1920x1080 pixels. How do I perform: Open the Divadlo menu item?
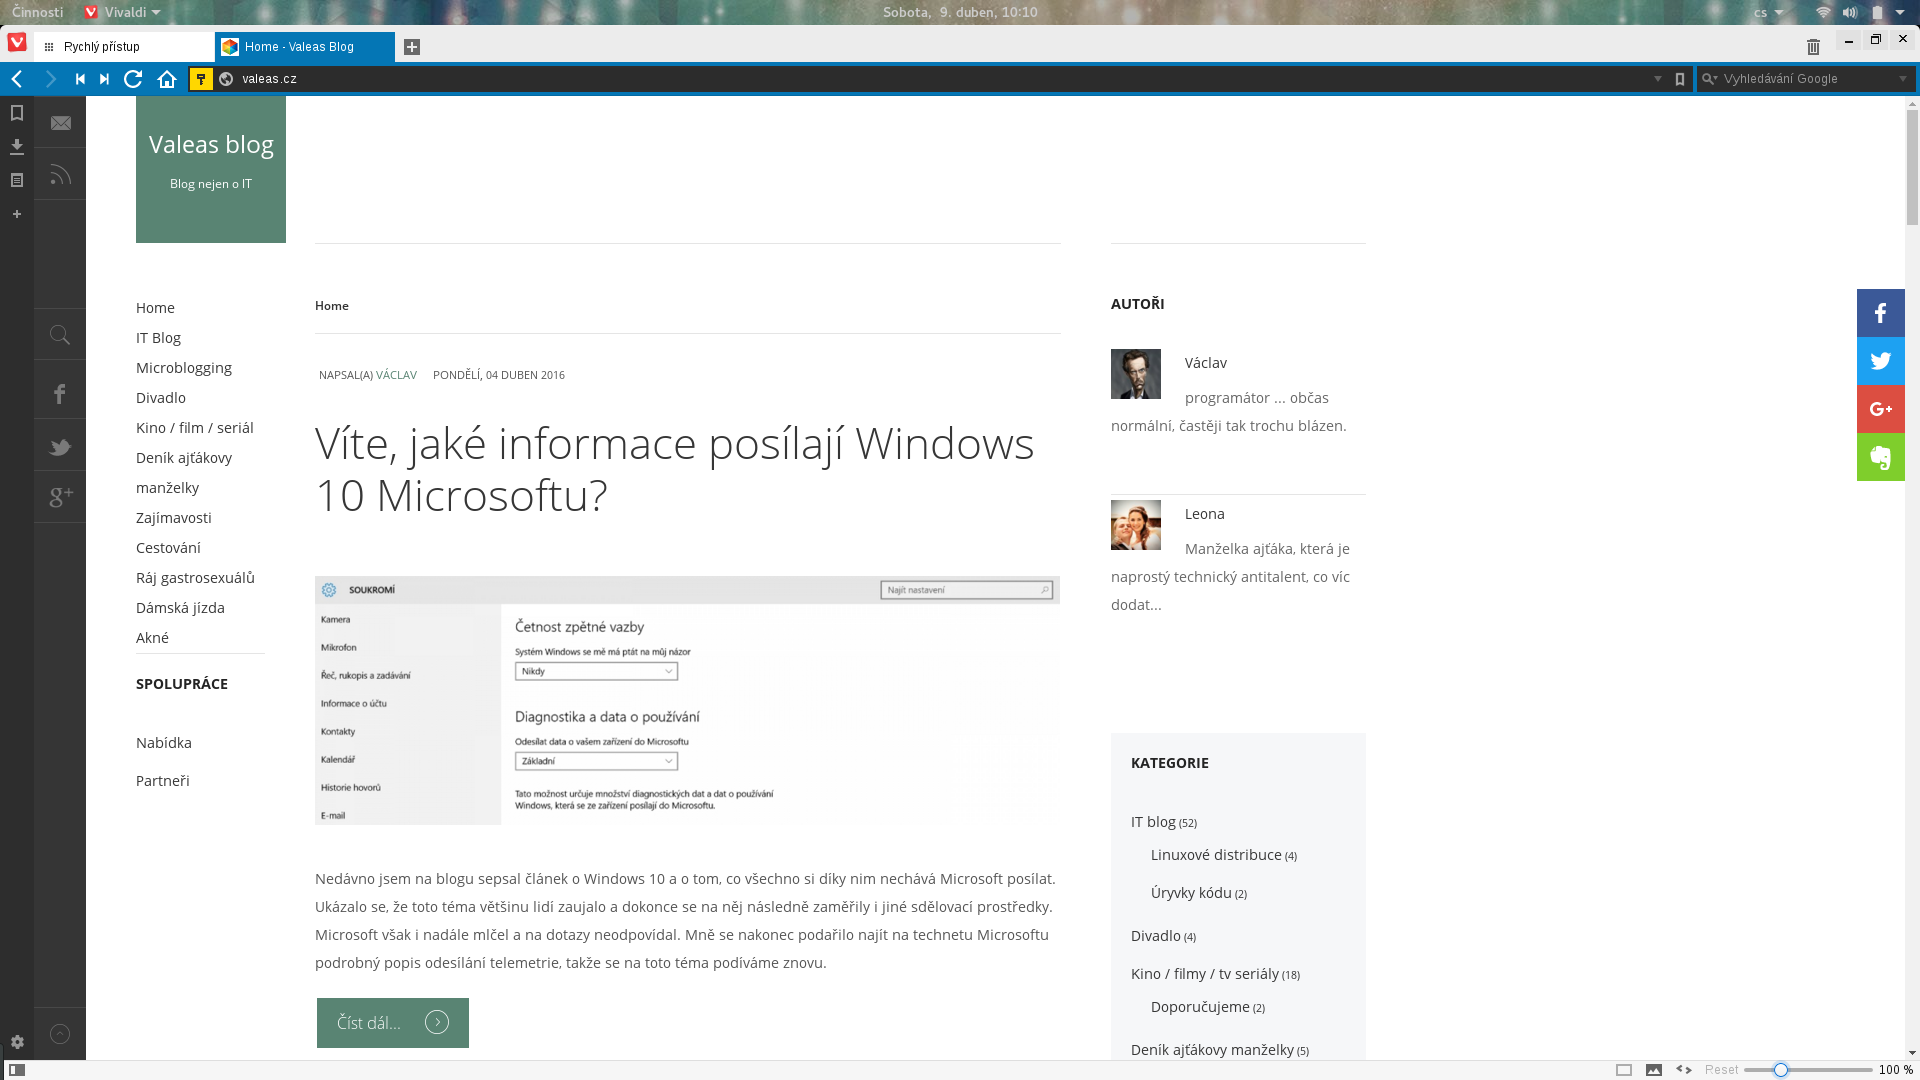coord(161,398)
